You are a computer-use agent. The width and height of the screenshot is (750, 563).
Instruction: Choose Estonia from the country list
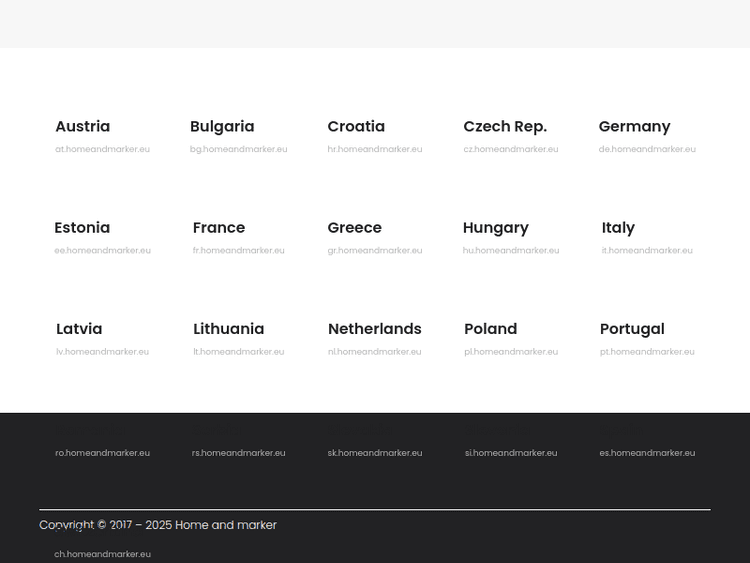coord(82,228)
